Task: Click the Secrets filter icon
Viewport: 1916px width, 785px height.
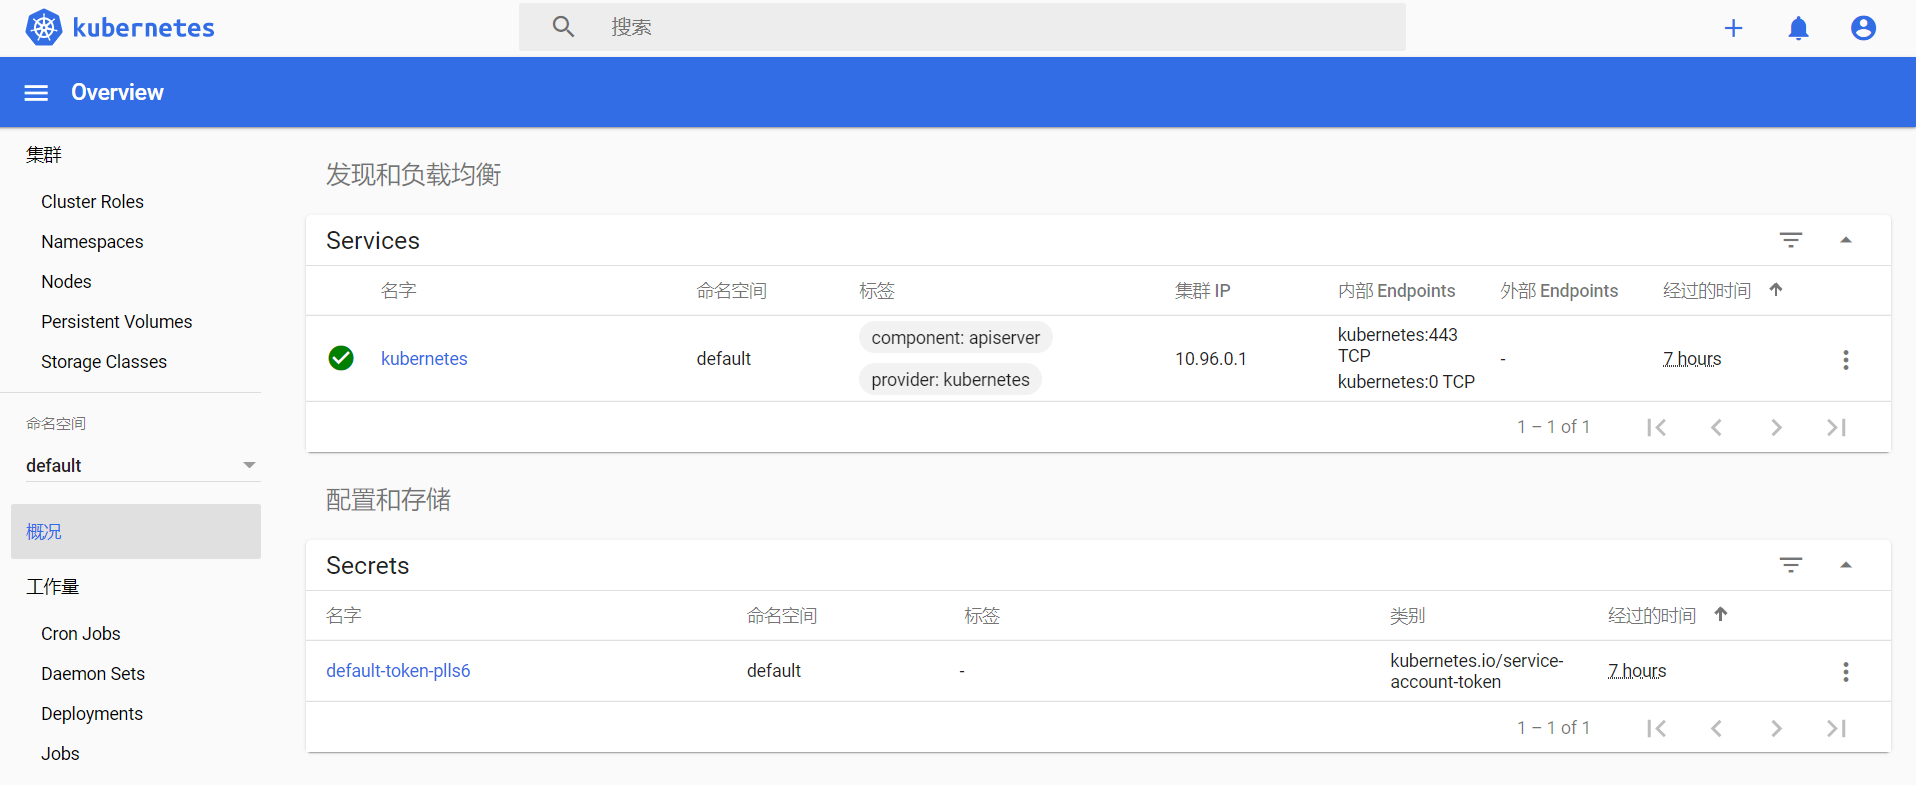Action: pyautogui.click(x=1791, y=565)
